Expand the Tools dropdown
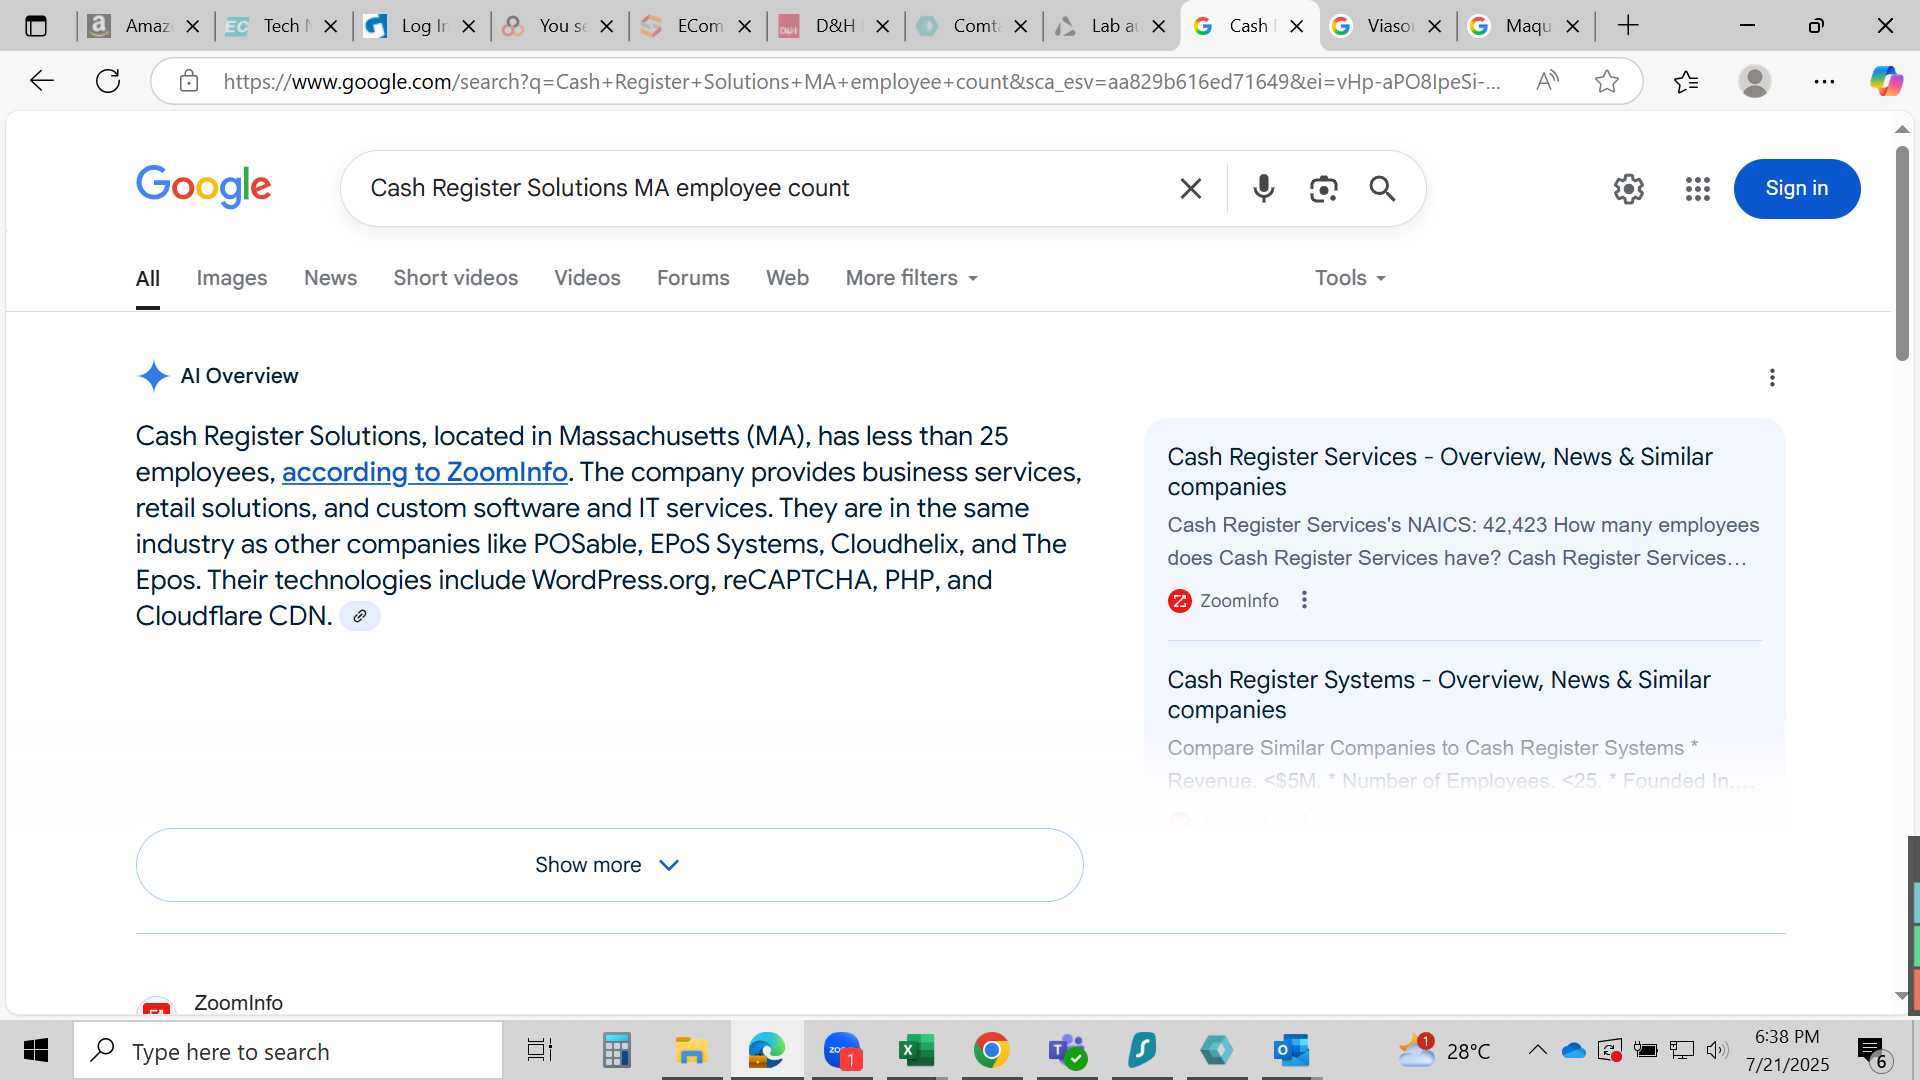 click(1349, 278)
